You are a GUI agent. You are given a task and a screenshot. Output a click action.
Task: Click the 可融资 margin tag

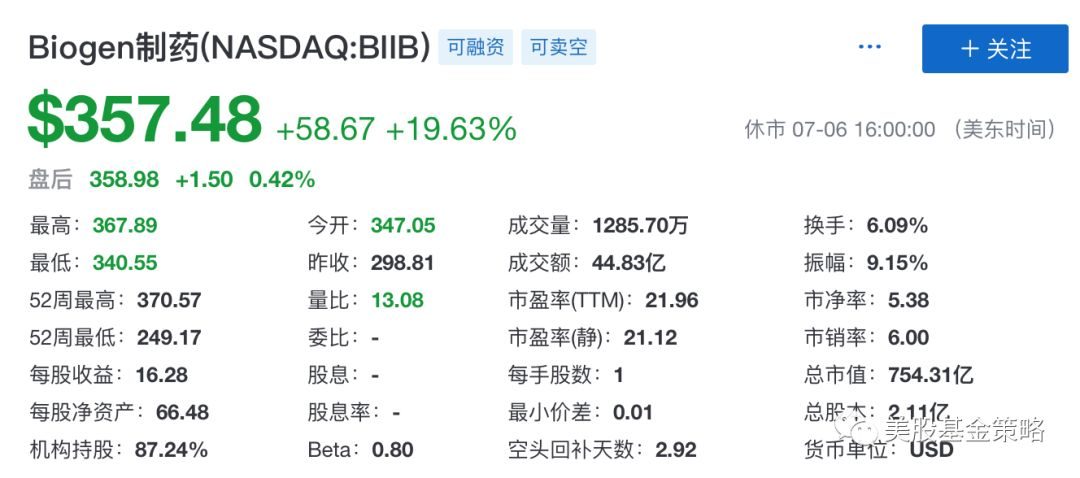coord(475,47)
